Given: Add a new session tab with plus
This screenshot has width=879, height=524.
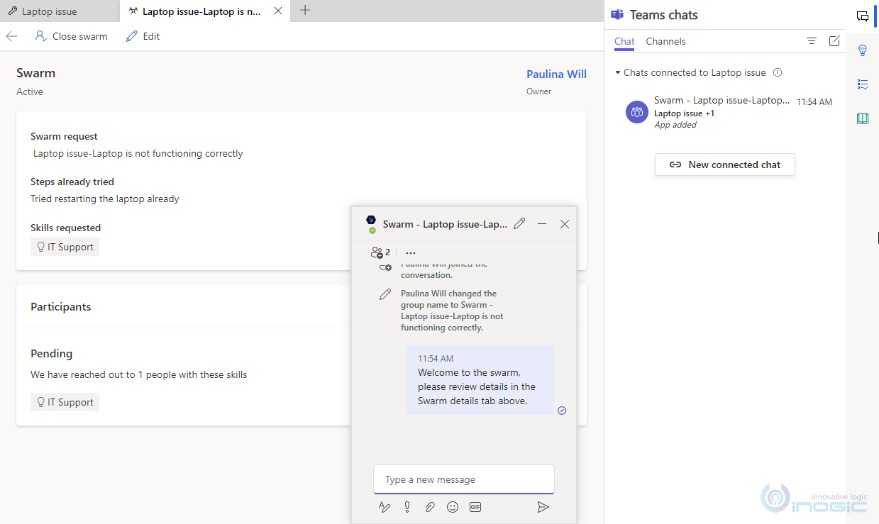Looking at the screenshot, I should click(x=305, y=10).
